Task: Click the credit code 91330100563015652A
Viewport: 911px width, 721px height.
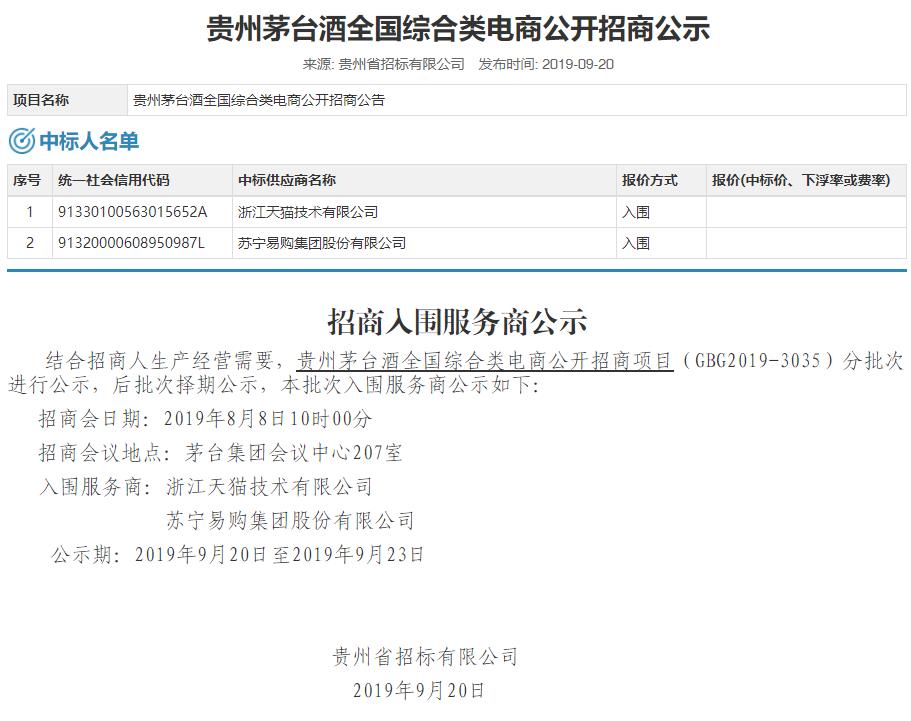Action: coord(132,211)
